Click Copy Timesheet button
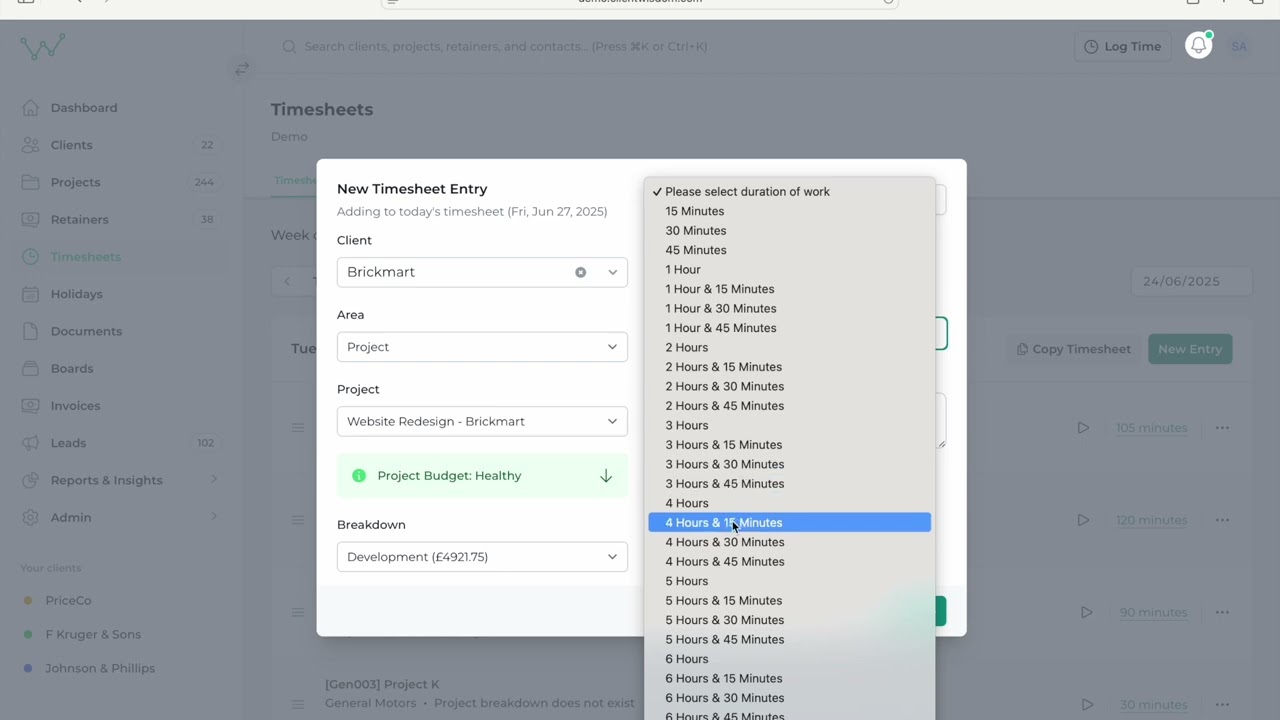Screen dimensions: 1280x720 [x=1073, y=349]
